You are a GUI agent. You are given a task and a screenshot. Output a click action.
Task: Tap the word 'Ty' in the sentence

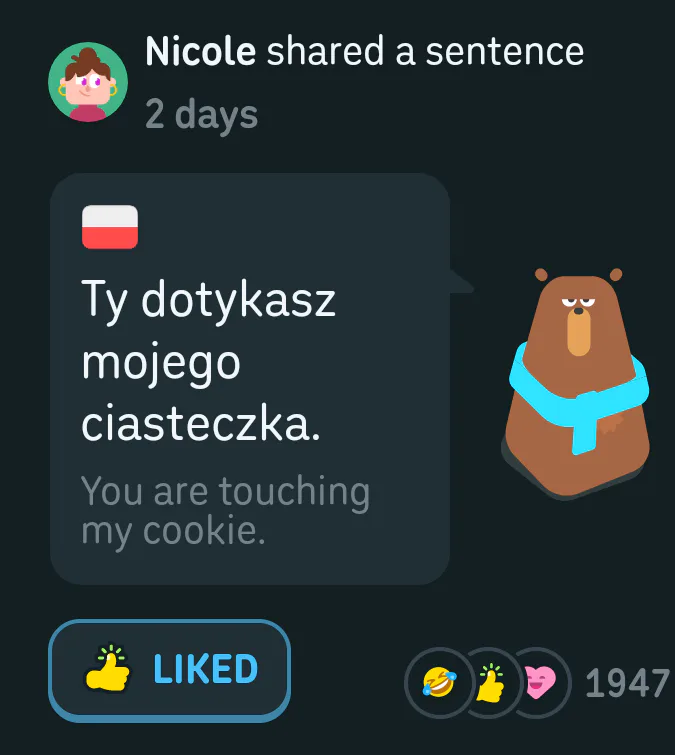(104, 302)
